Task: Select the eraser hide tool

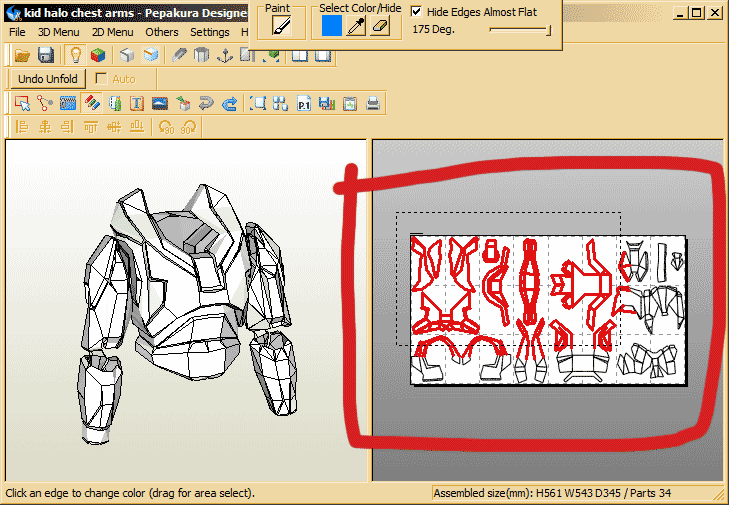Action: point(380,26)
